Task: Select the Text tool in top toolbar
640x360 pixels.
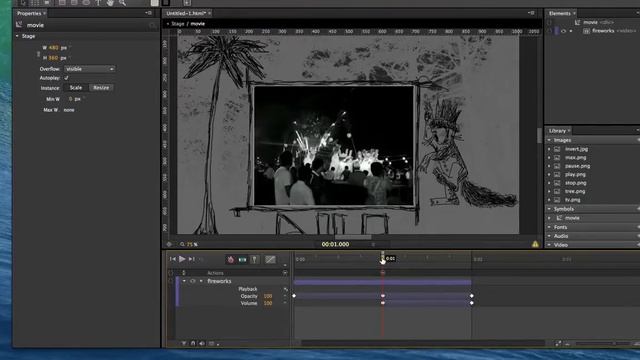Action: (98, 2)
